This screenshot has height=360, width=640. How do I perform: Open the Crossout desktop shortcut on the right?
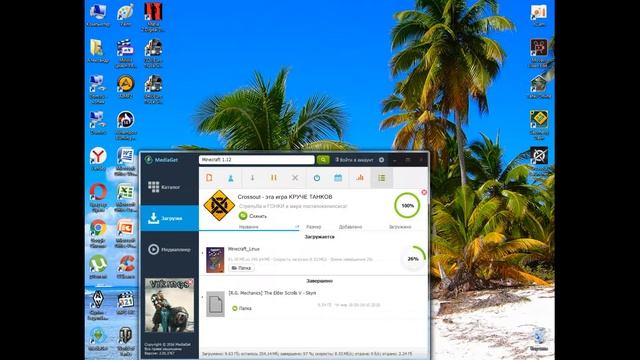(x=539, y=161)
